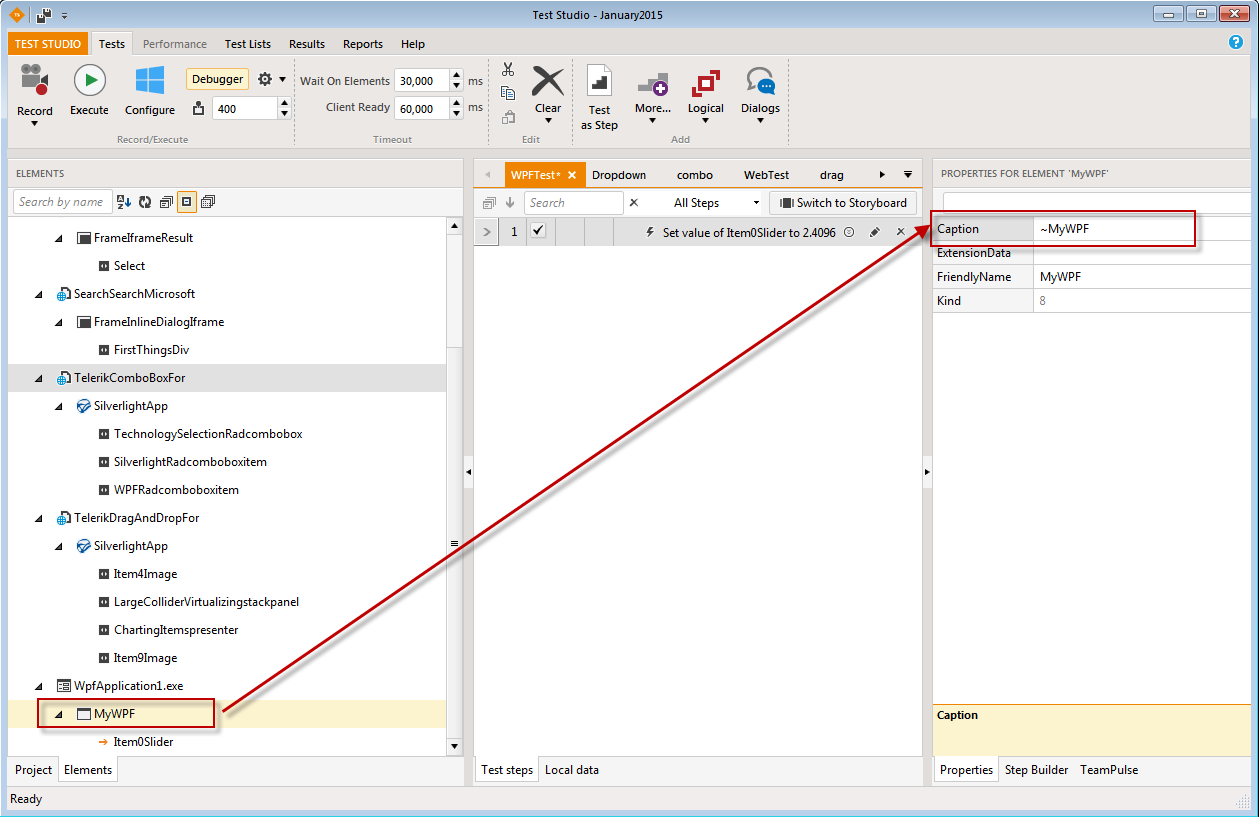Click the Cut scissors icon

(508, 69)
